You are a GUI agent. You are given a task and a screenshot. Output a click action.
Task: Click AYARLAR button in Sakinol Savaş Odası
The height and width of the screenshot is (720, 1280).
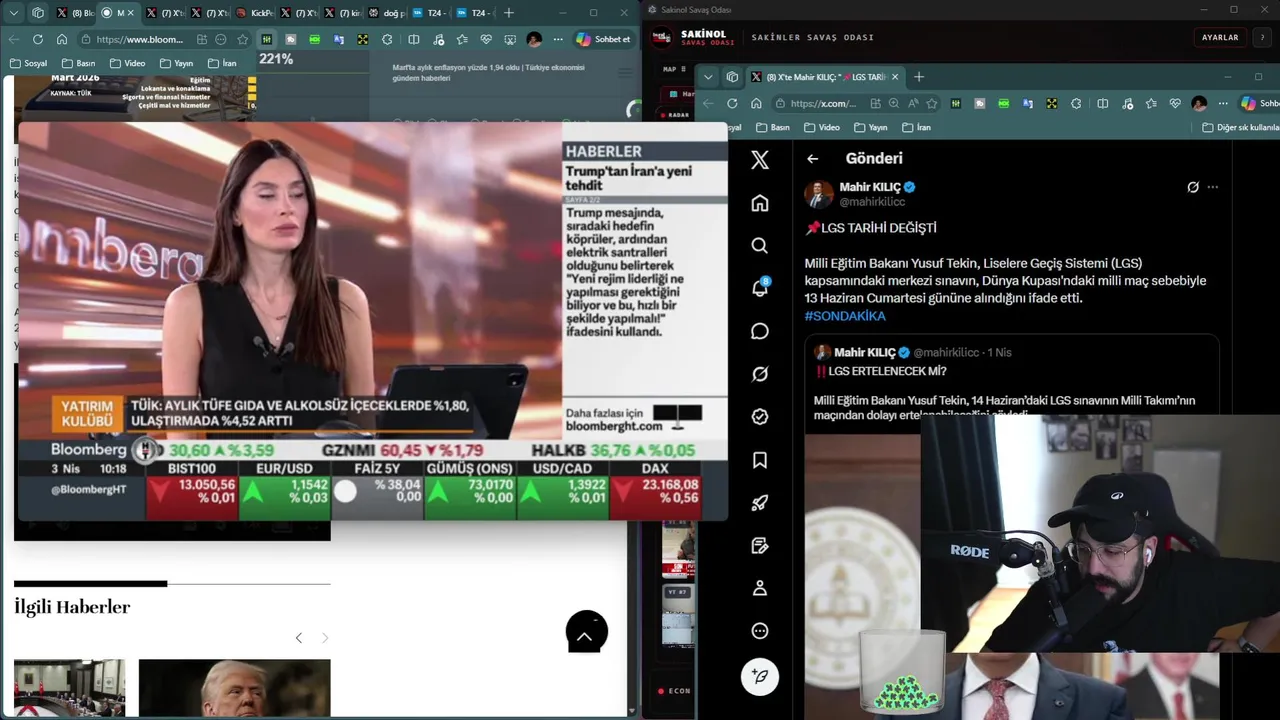[x=1220, y=37]
